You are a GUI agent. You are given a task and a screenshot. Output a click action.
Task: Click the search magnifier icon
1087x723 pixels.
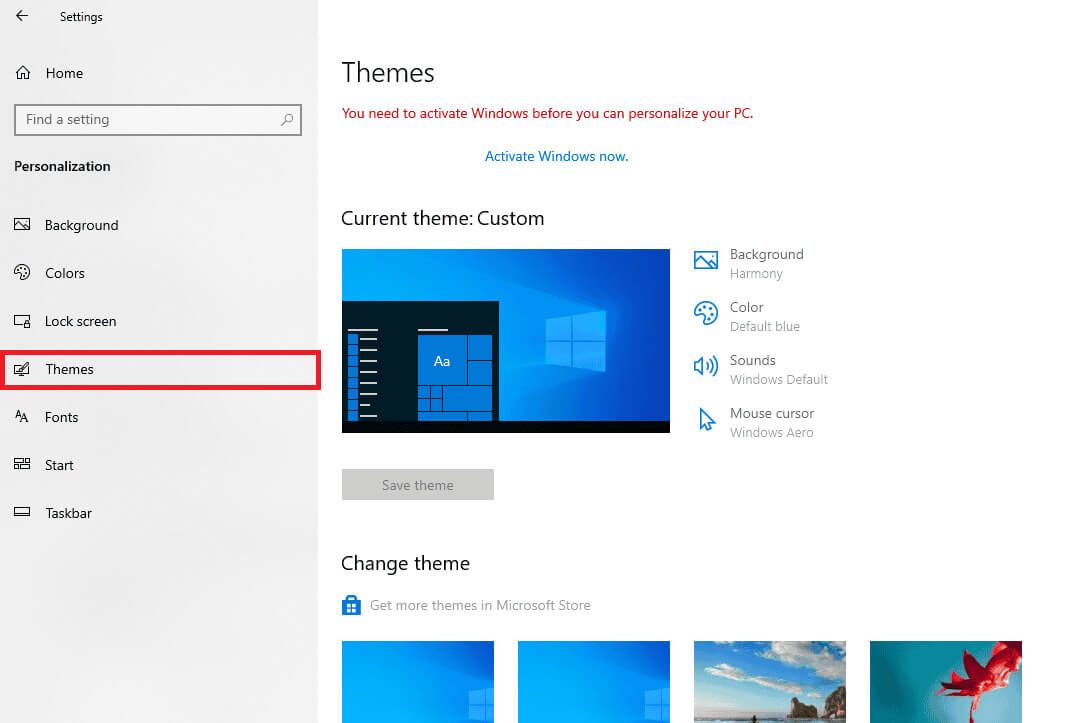pyautogui.click(x=287, y=119)
